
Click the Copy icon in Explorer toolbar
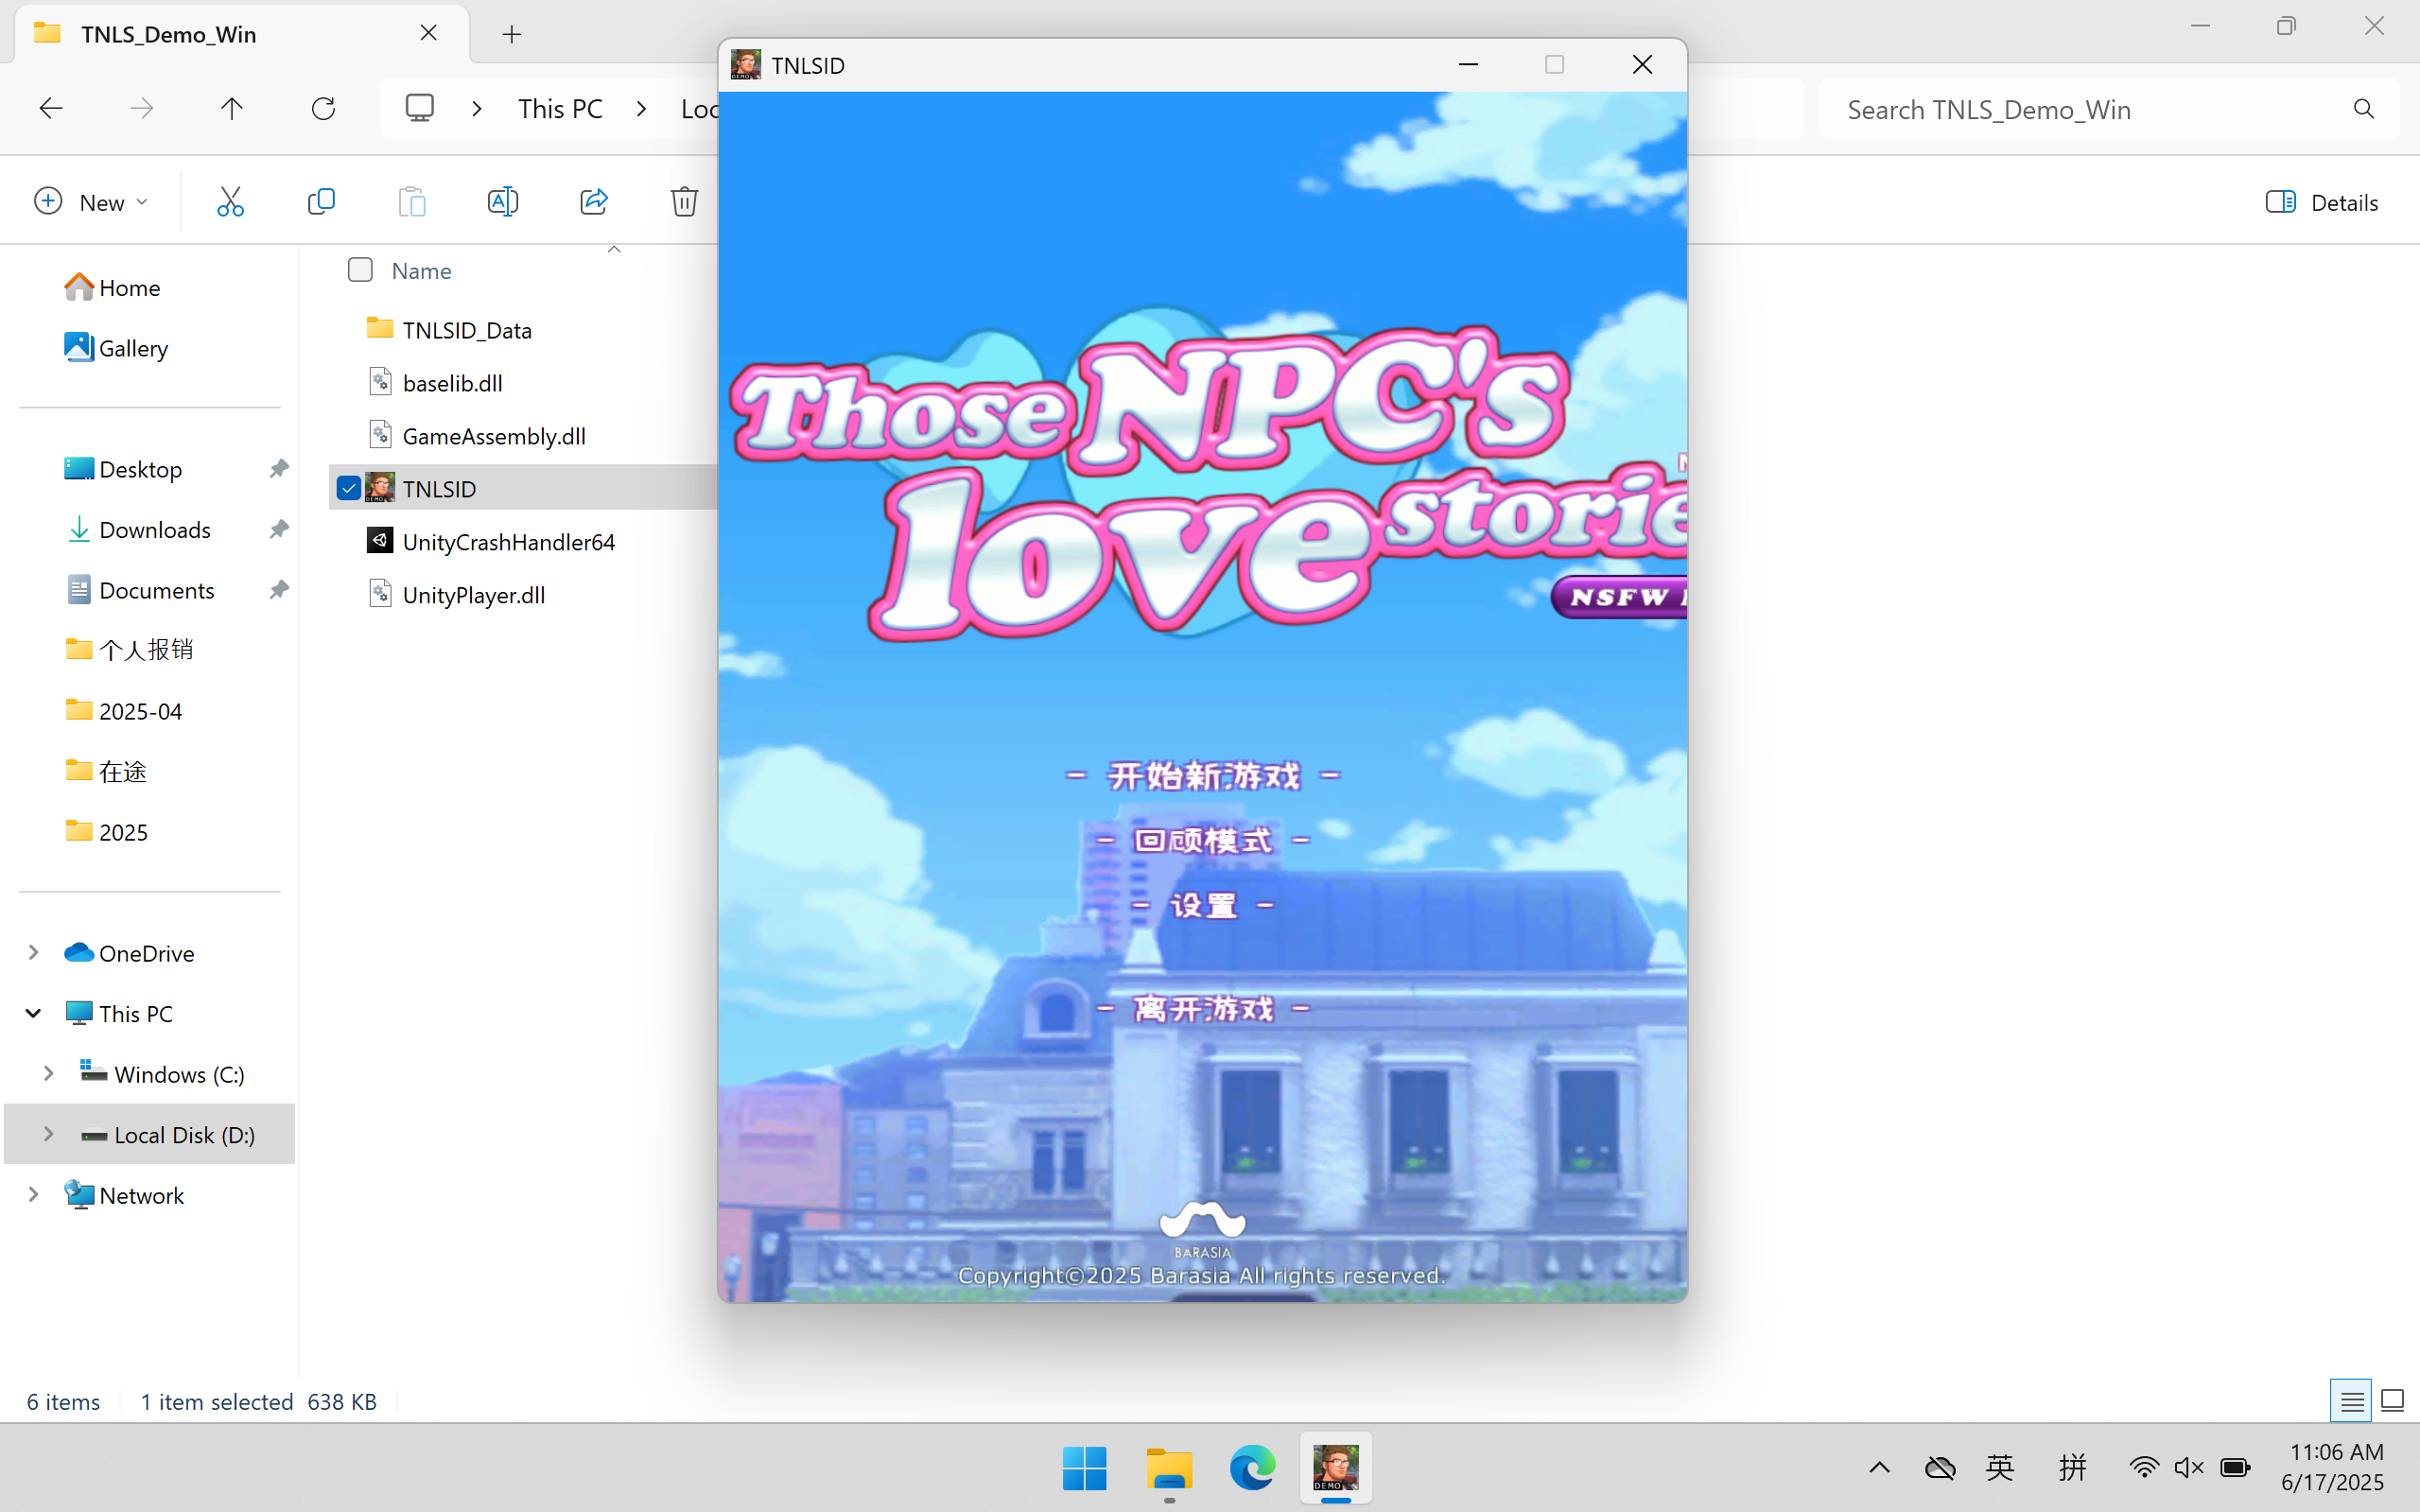click(321, 202)
